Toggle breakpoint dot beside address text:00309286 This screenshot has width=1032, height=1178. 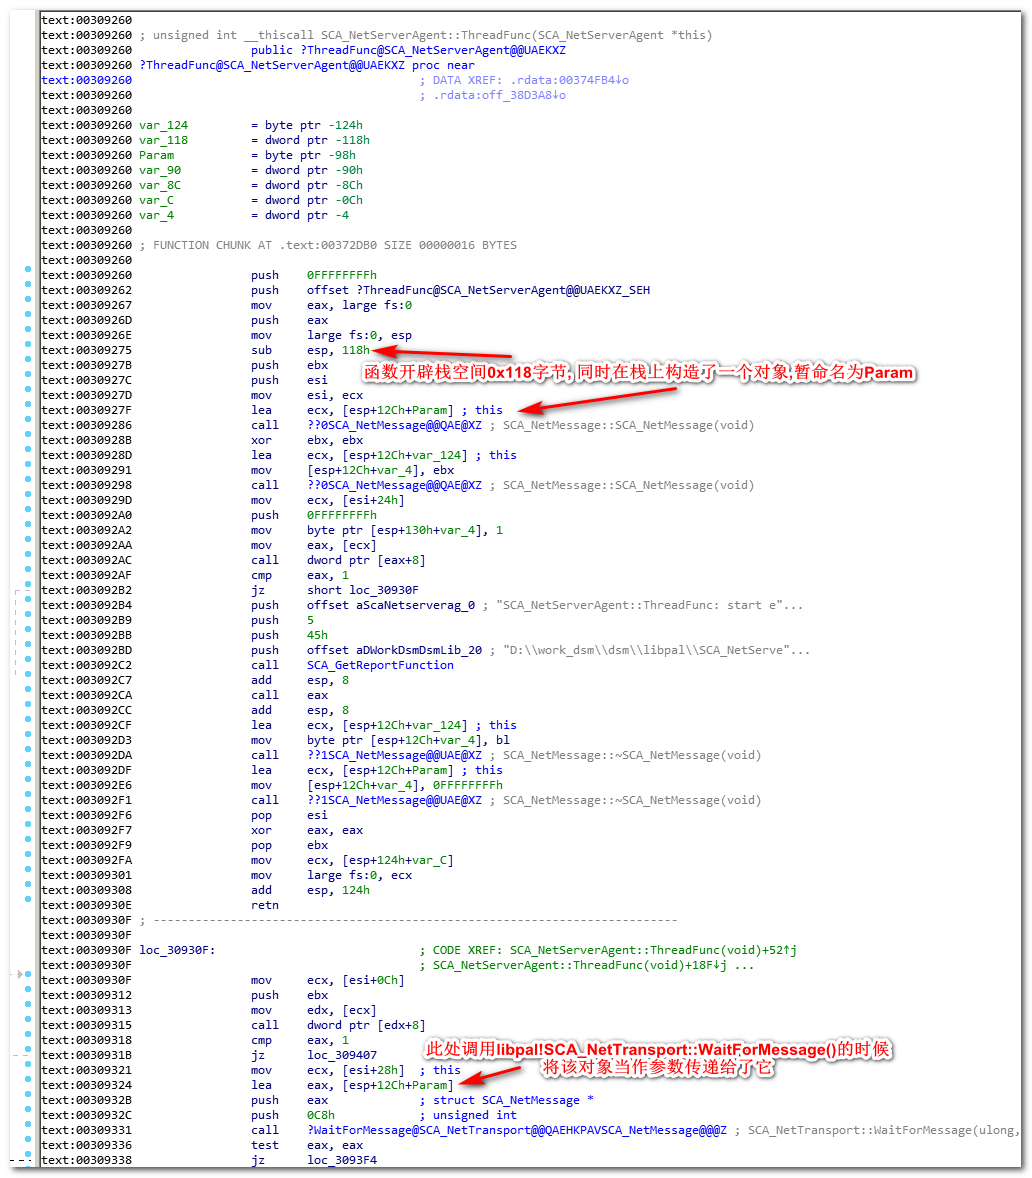pyautogui.click(x=28, y=419)
